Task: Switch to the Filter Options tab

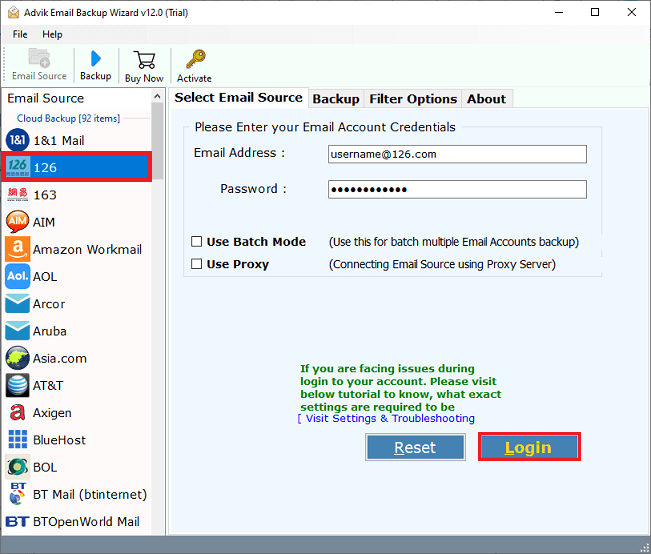Action: point(413,99)
